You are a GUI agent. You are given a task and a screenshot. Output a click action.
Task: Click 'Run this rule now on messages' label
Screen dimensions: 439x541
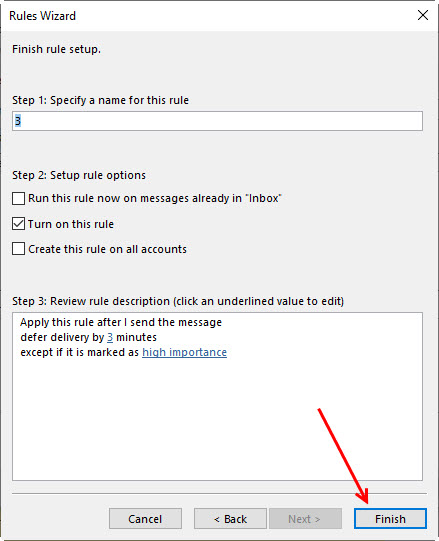click(x=155, y=198)
